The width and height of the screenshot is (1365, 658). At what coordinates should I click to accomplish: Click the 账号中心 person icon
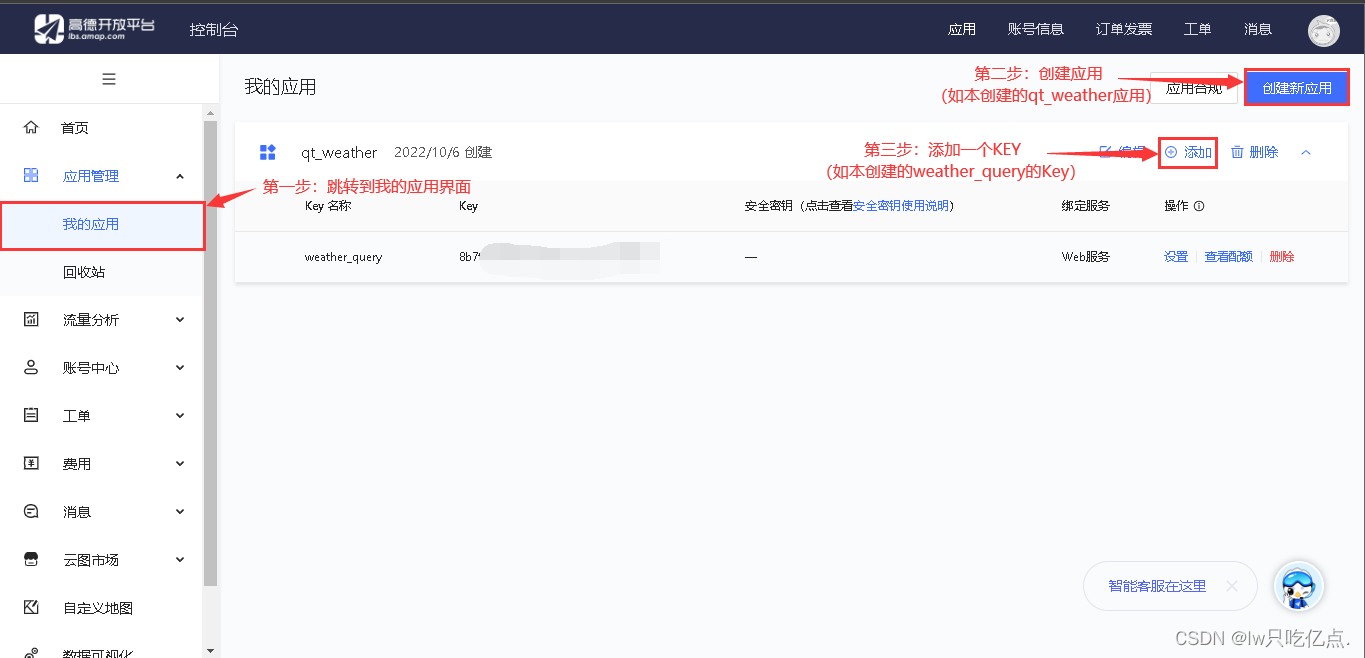point(31,367)
